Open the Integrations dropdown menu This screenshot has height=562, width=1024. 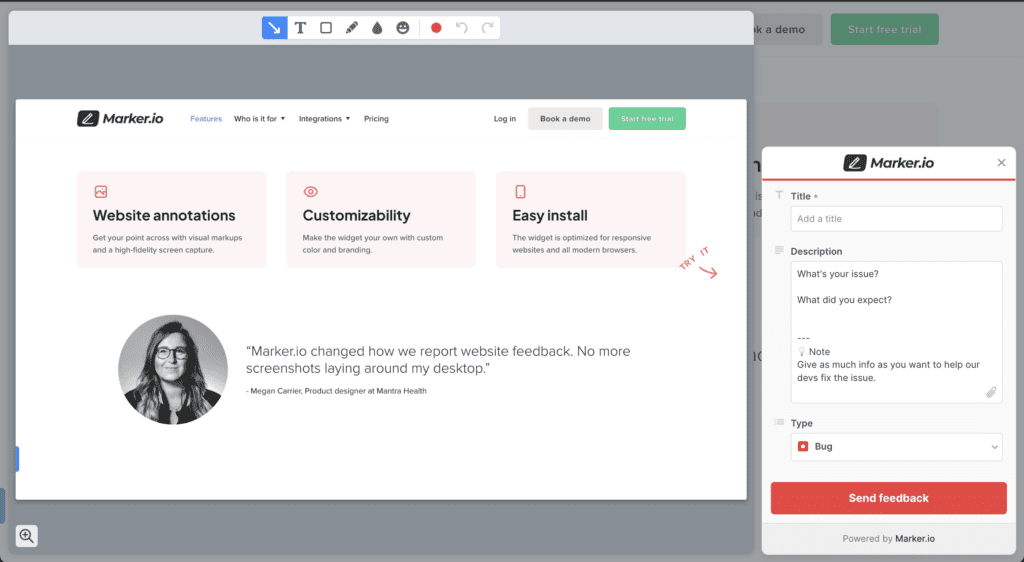(324, 119)
